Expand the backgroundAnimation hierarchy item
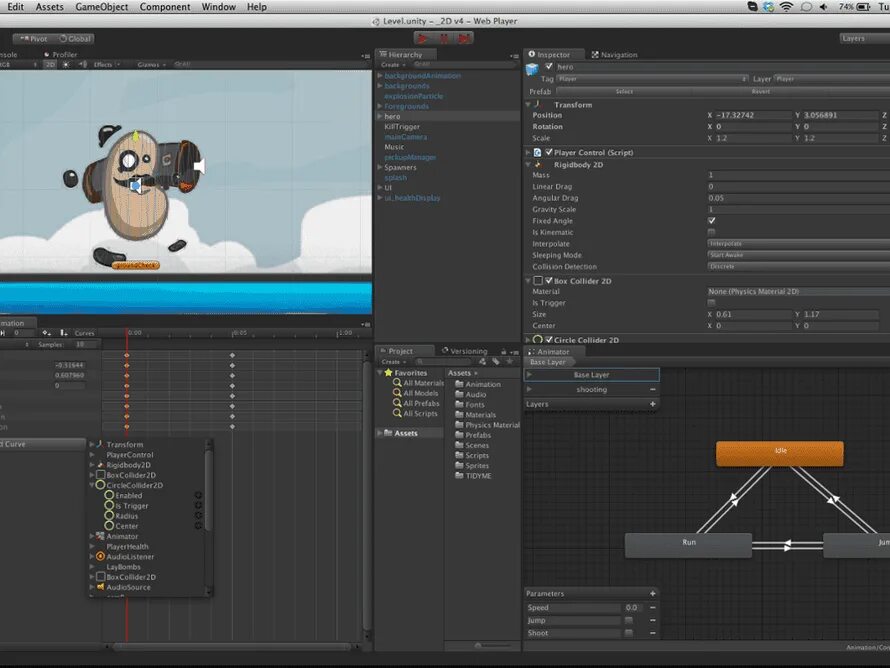This screenshot has height=668, width=890. 380,75
